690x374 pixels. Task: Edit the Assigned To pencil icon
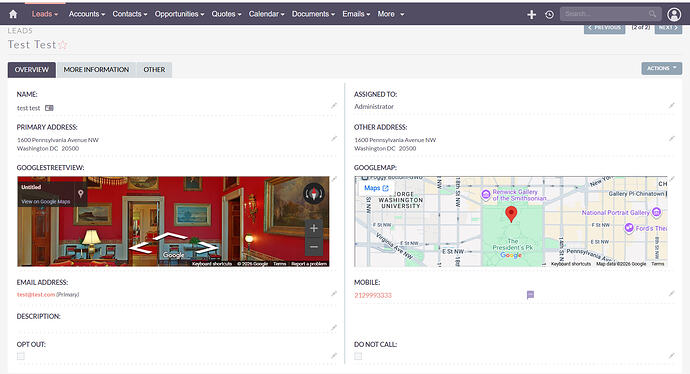pyautogui.click(x=672, y=105)
